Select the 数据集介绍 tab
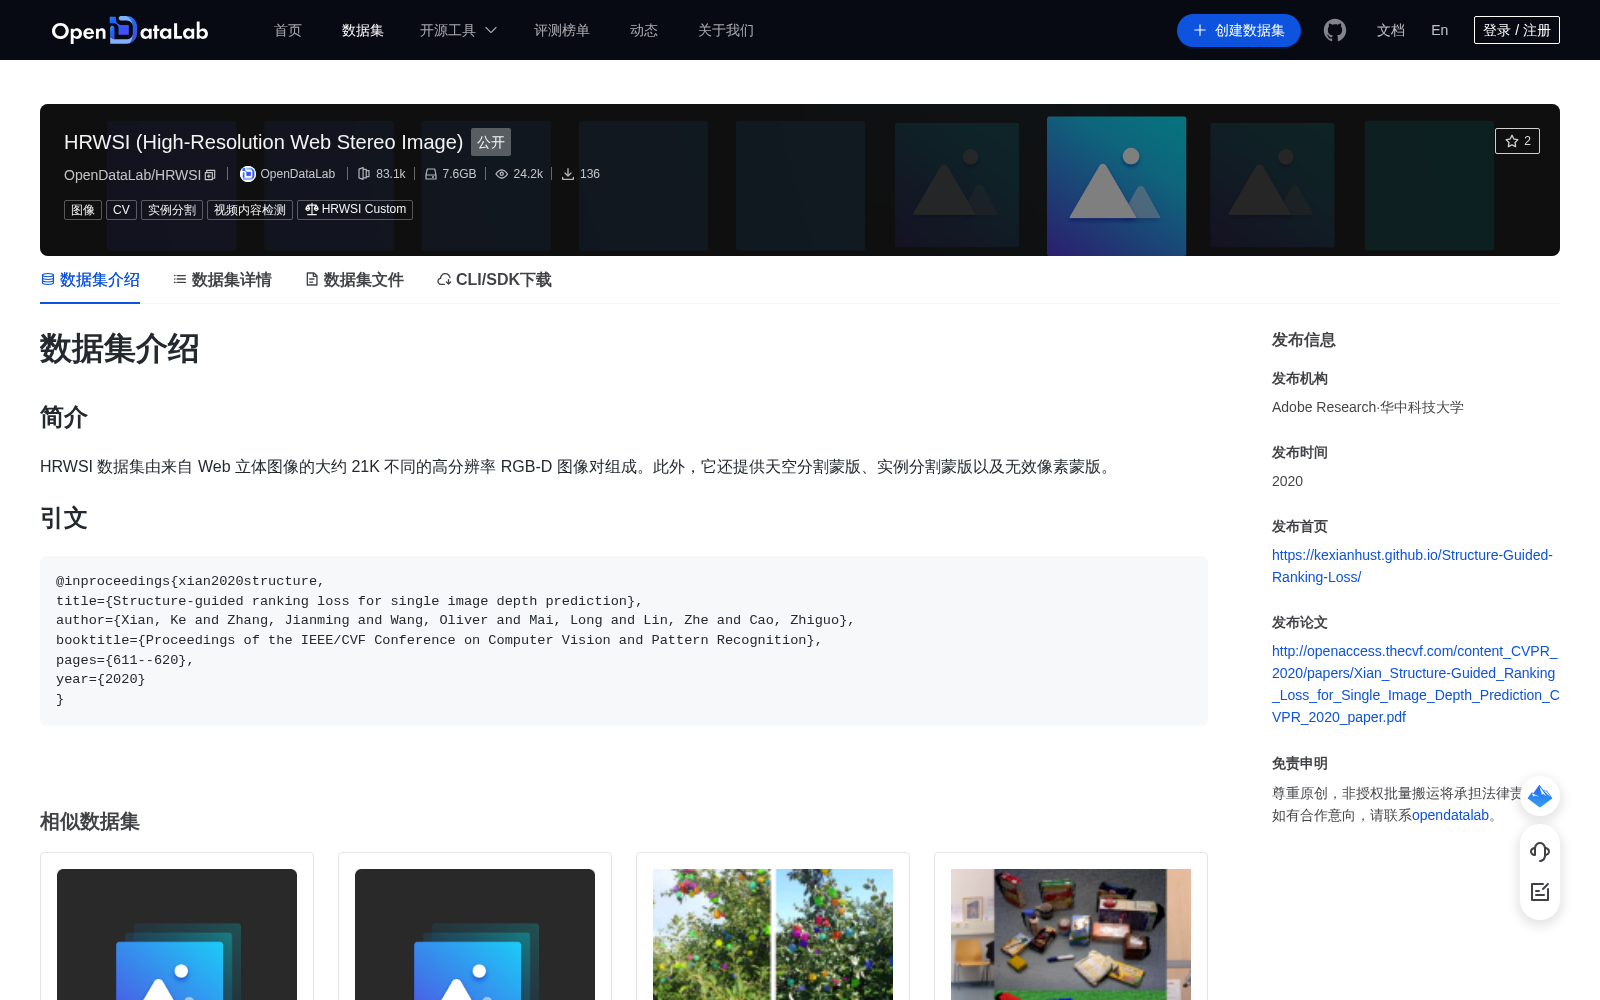The image size is (1600, 1000). click(x=90, y=280)
